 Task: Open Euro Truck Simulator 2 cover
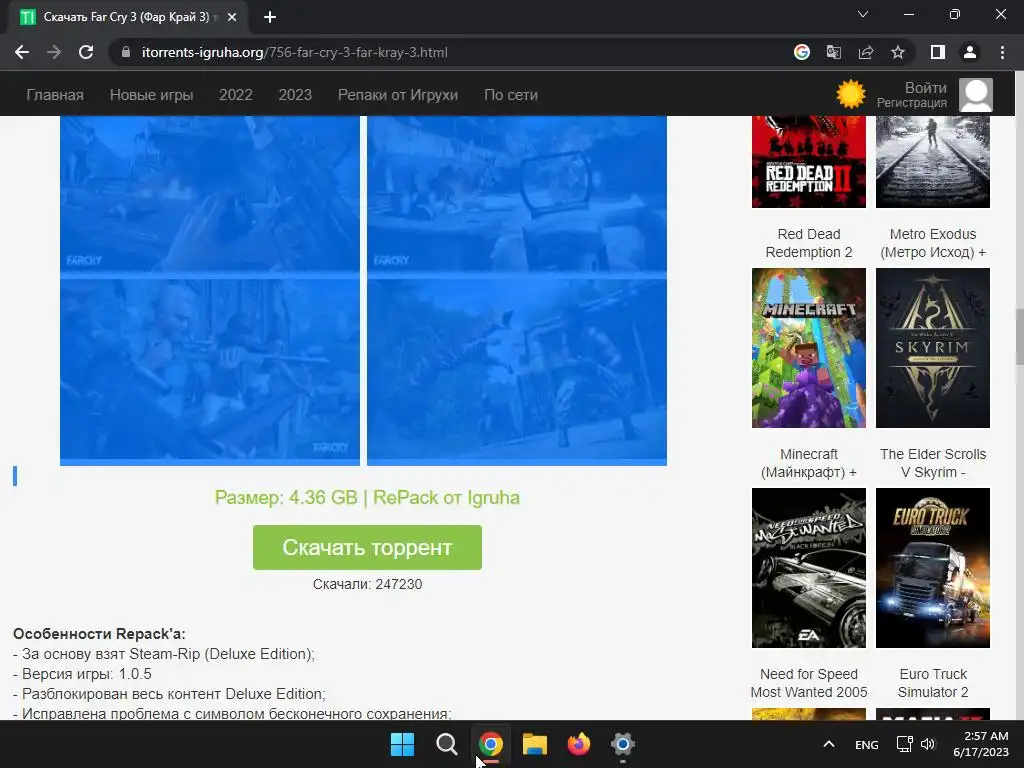(x=933, y=568)
